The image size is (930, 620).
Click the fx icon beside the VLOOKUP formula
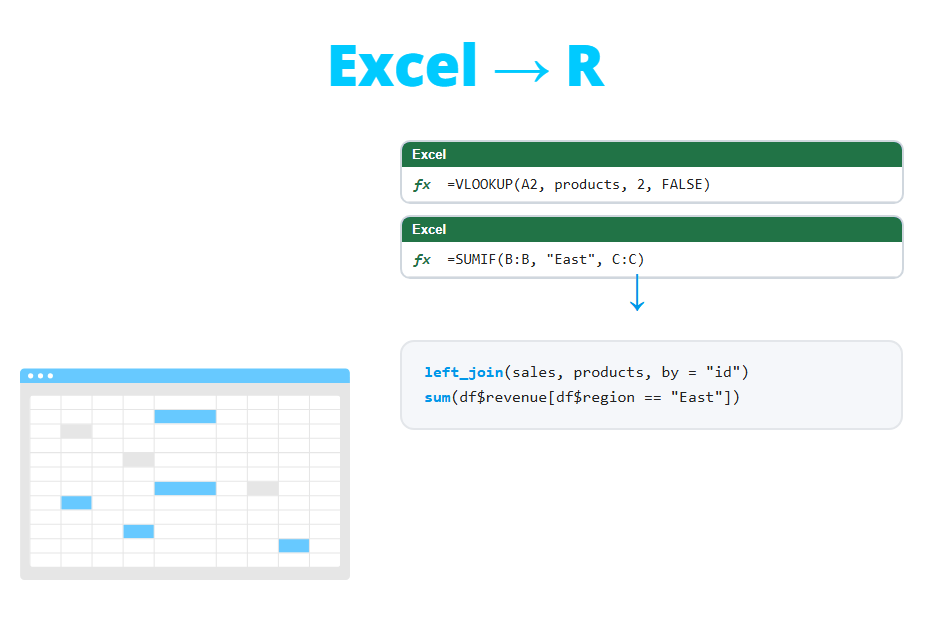tap(422, 185)
